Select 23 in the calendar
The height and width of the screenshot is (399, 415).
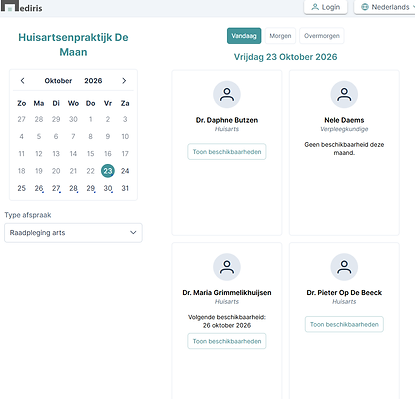(x=108, y=171)
